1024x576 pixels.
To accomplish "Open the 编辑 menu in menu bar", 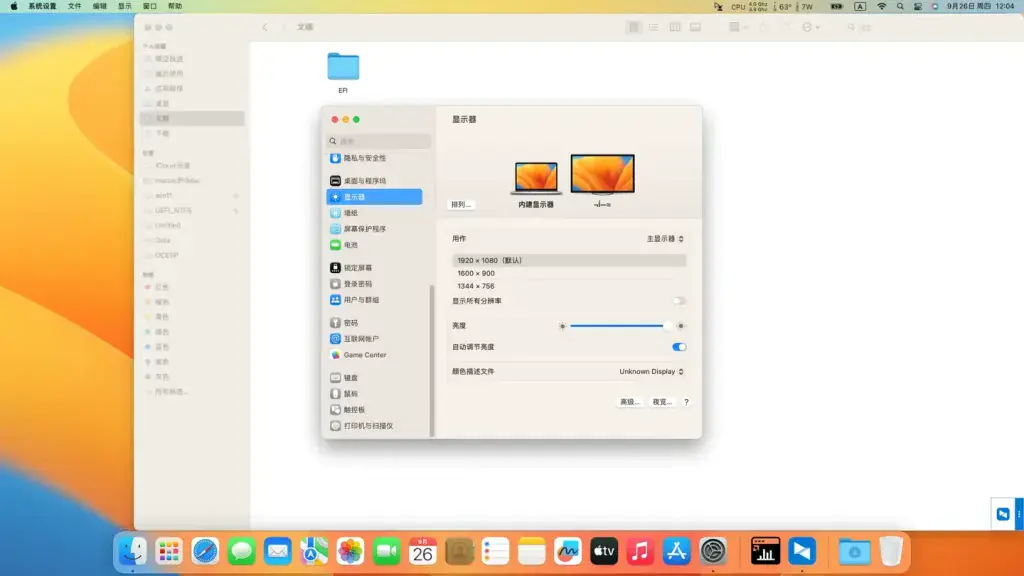I will tap(99, 7).
